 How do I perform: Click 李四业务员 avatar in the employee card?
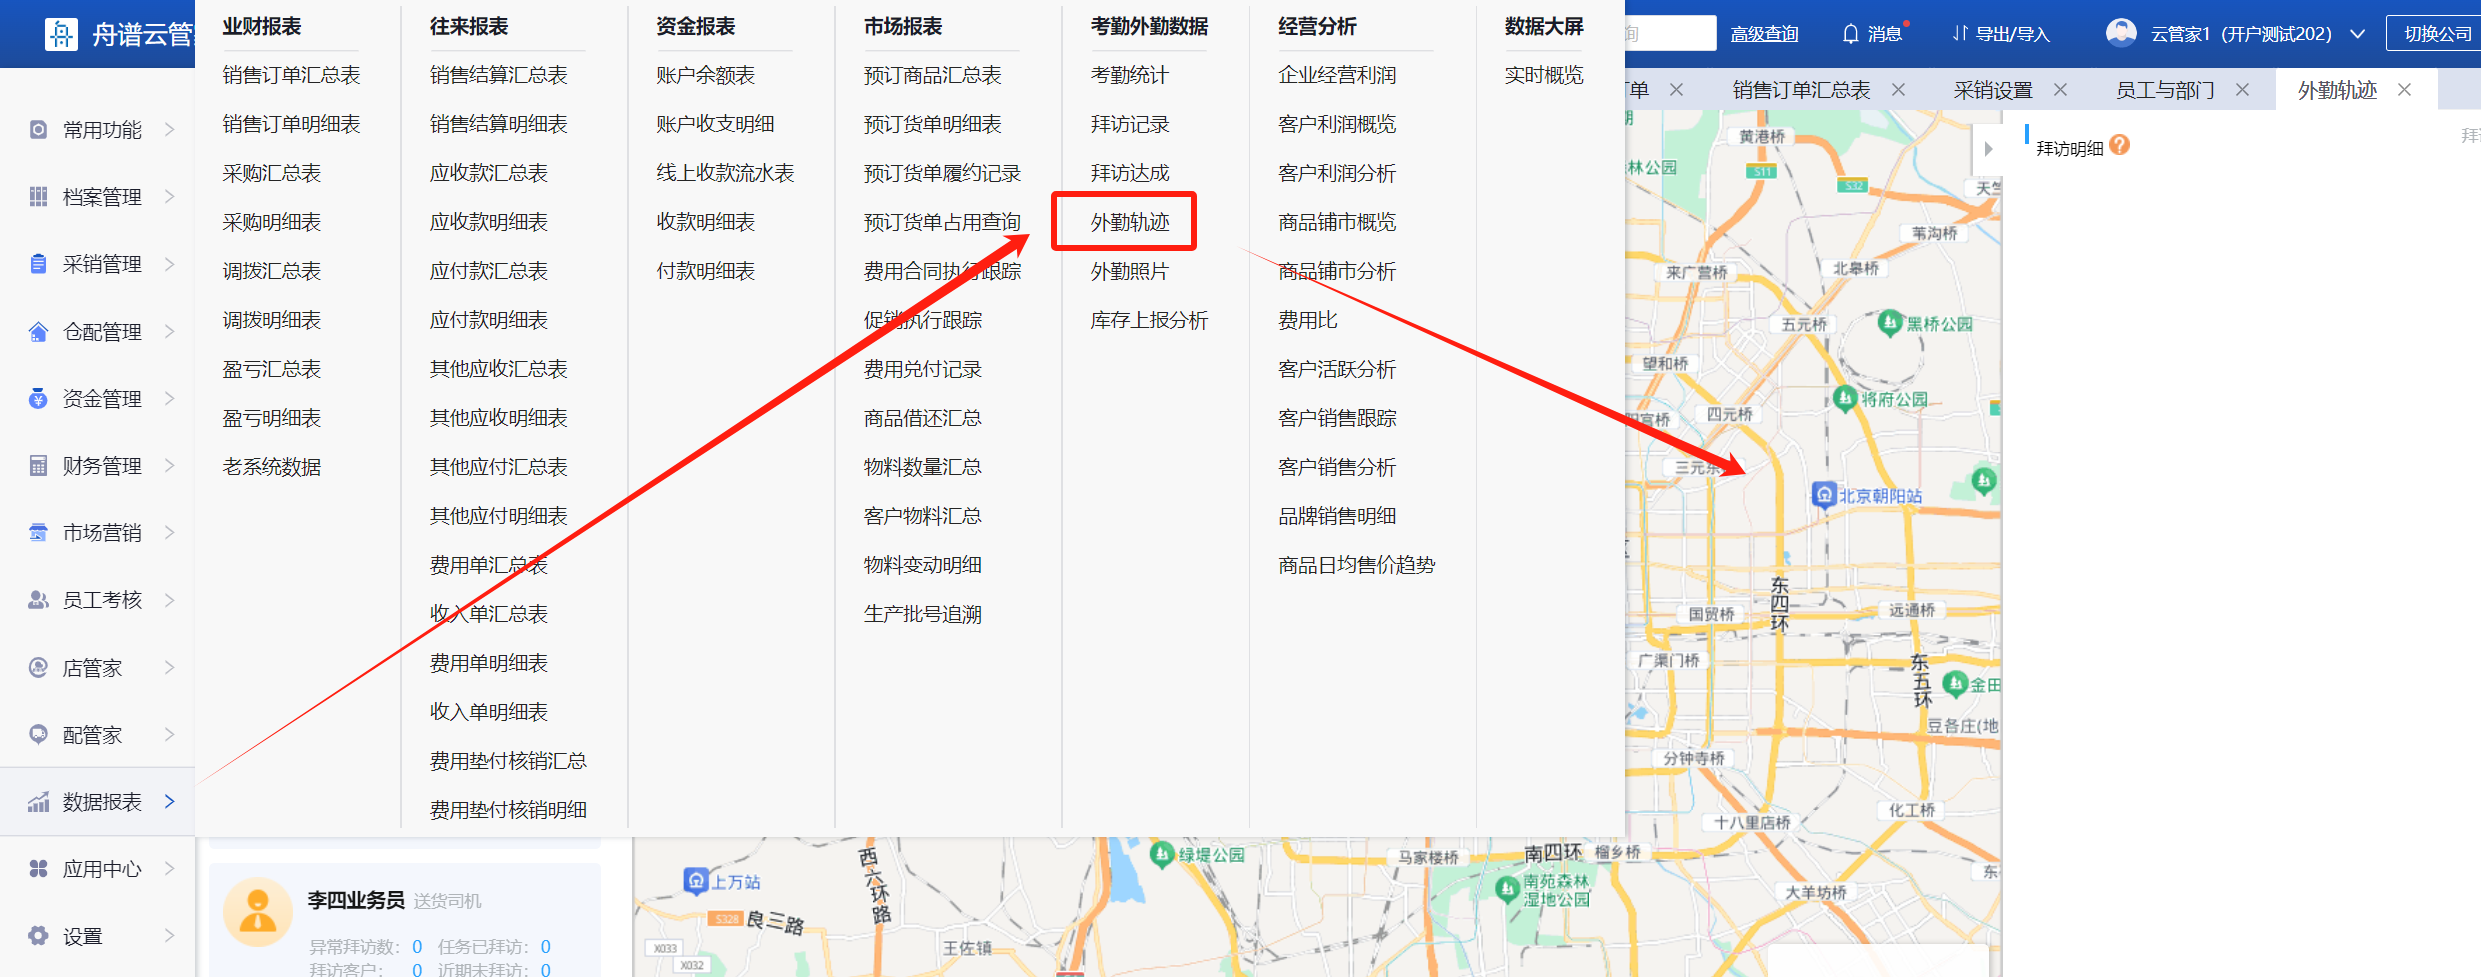click(x=258, y=911)
